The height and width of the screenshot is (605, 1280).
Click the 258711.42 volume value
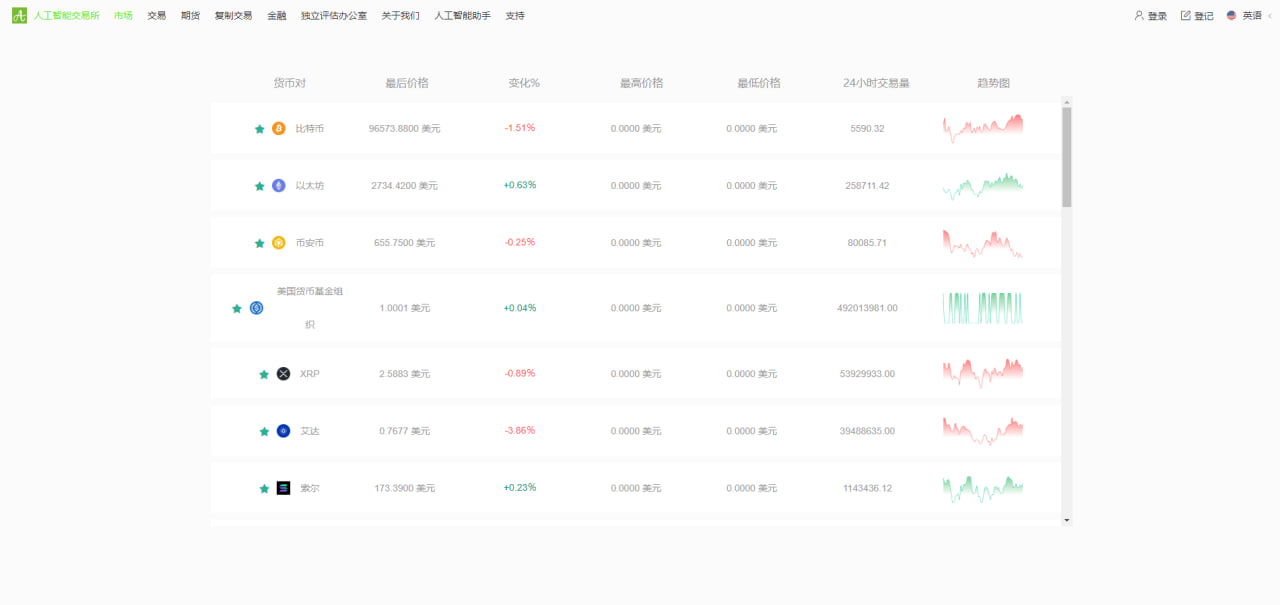(867, 186)
